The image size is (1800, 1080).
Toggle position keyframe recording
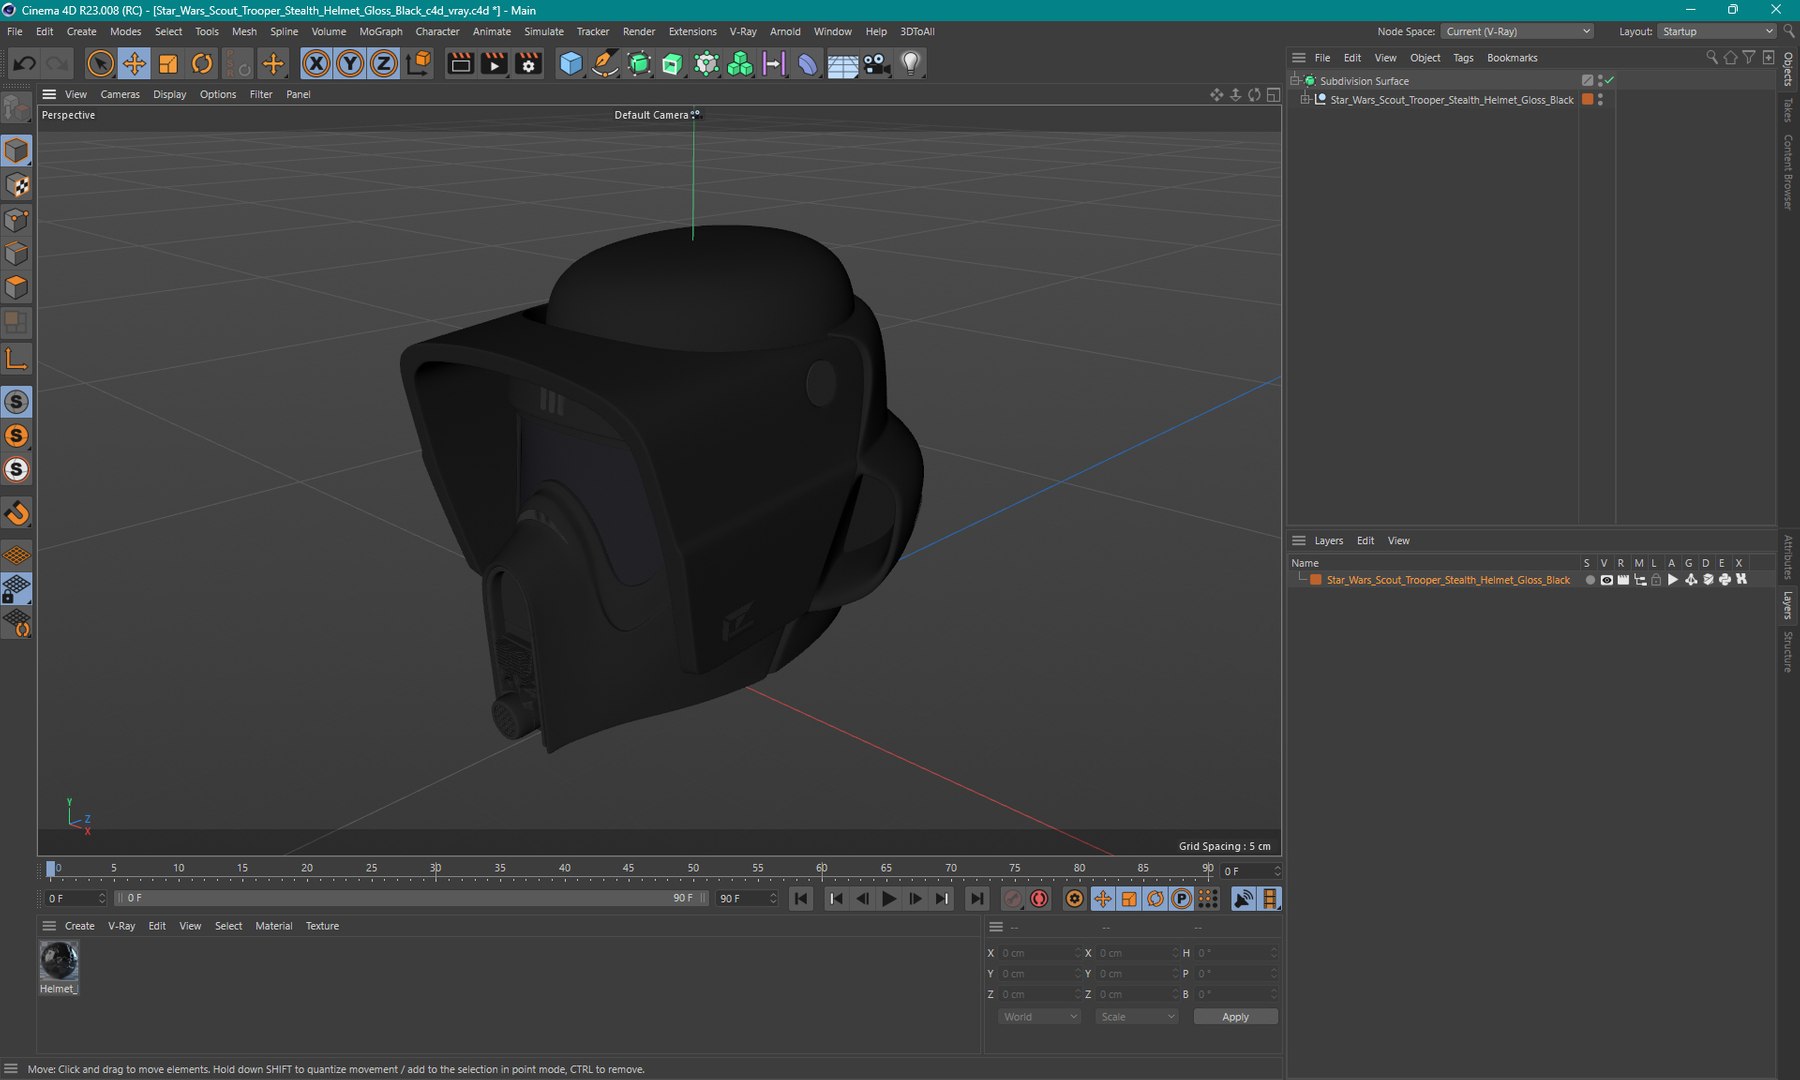pos(1102,899)
